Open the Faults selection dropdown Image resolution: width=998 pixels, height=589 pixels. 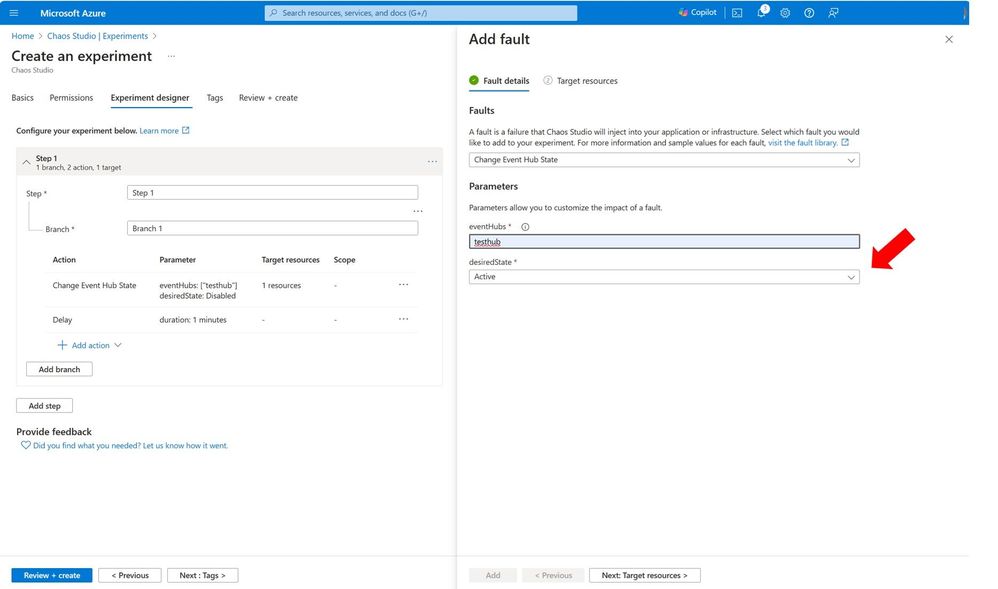pyautogui.click(x=664, y=160)
